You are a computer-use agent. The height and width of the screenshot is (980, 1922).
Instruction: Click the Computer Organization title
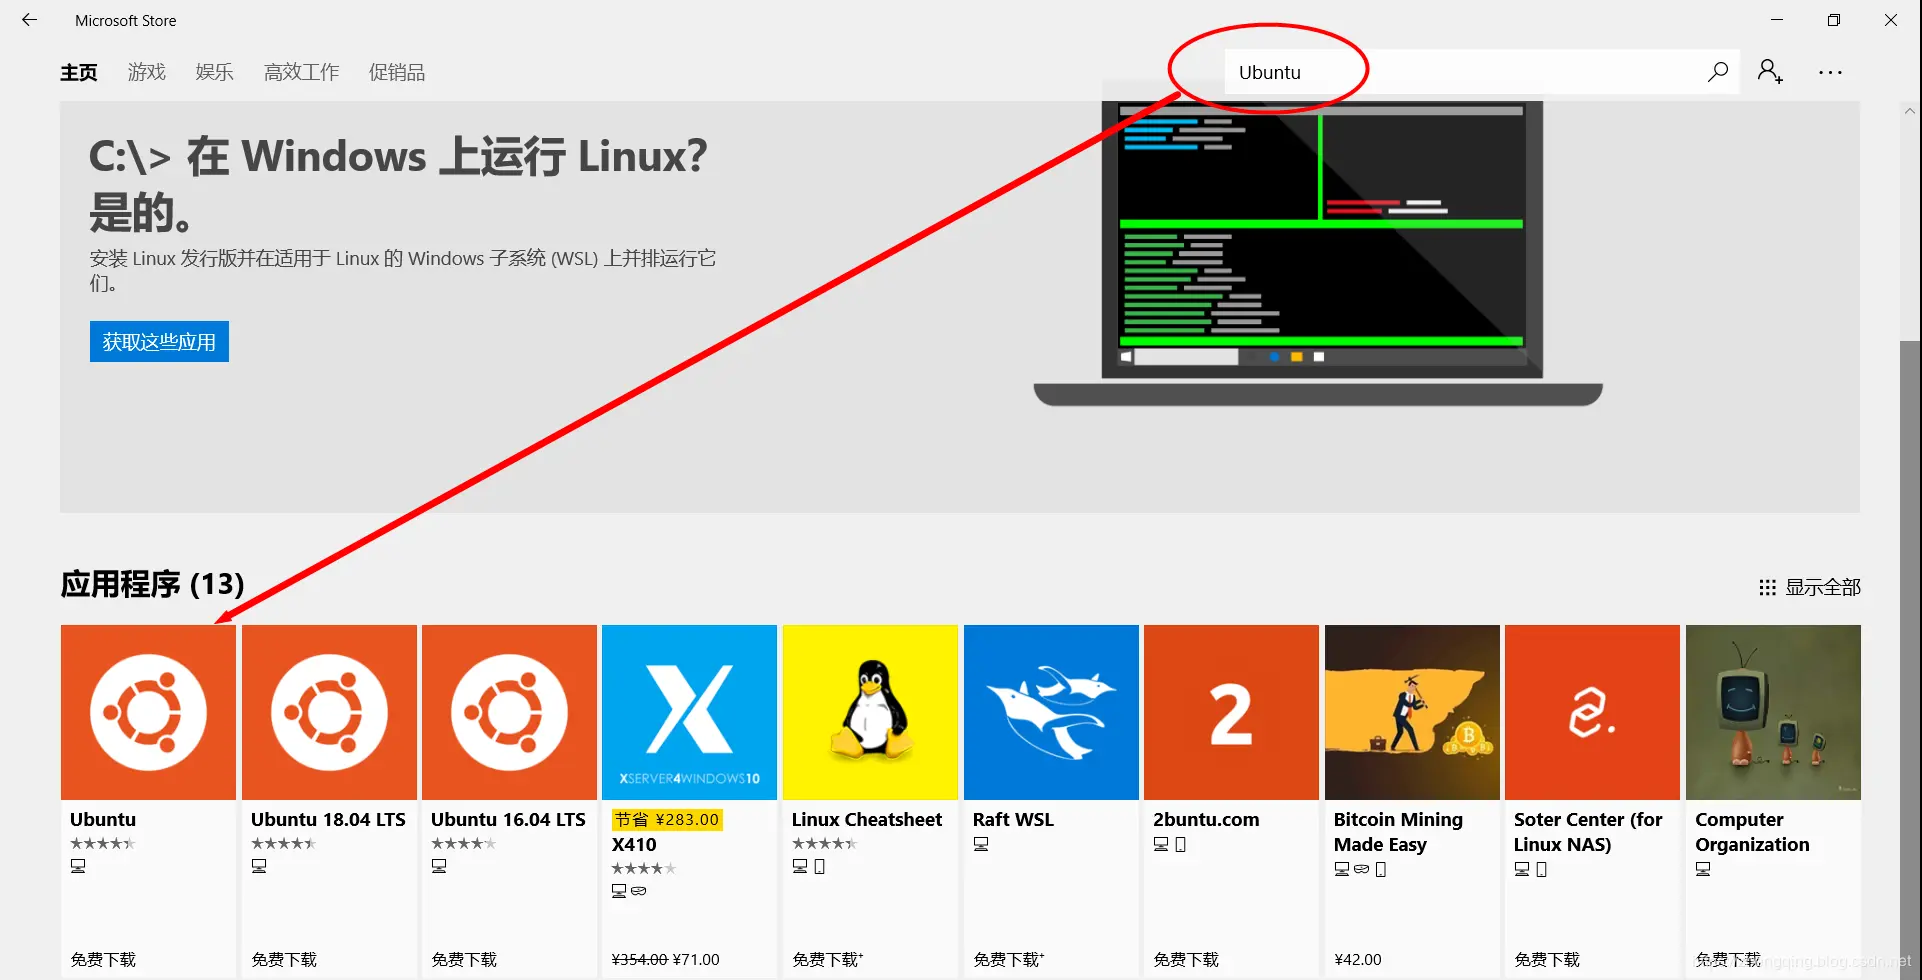[x=1752, y=832]
